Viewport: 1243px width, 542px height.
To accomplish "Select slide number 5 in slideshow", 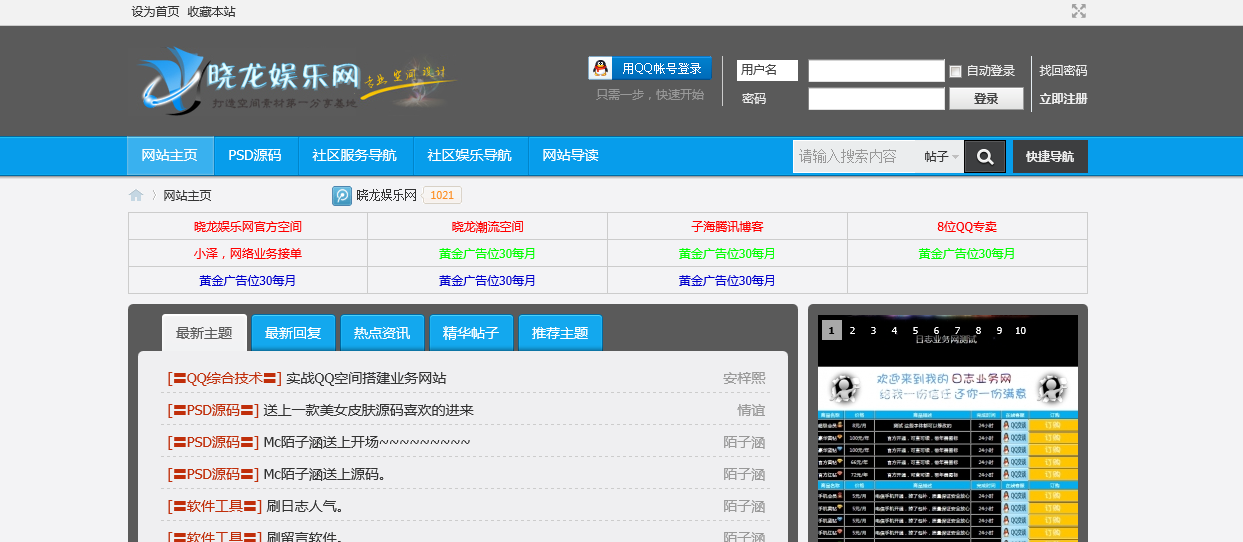I will 915,330.
